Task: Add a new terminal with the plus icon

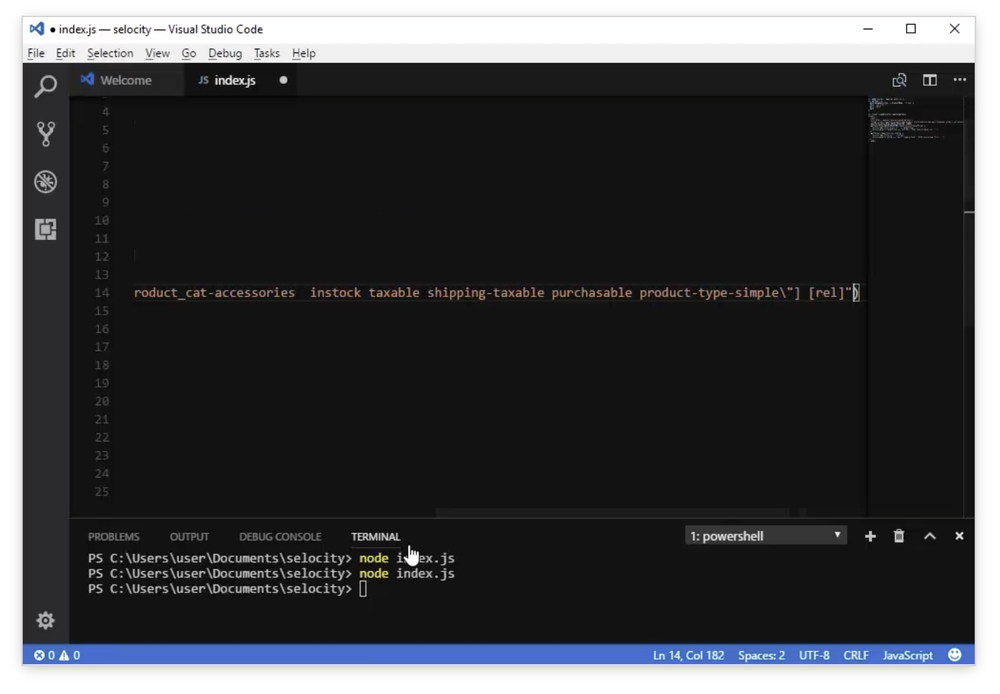Action: [x=869, y=536]
